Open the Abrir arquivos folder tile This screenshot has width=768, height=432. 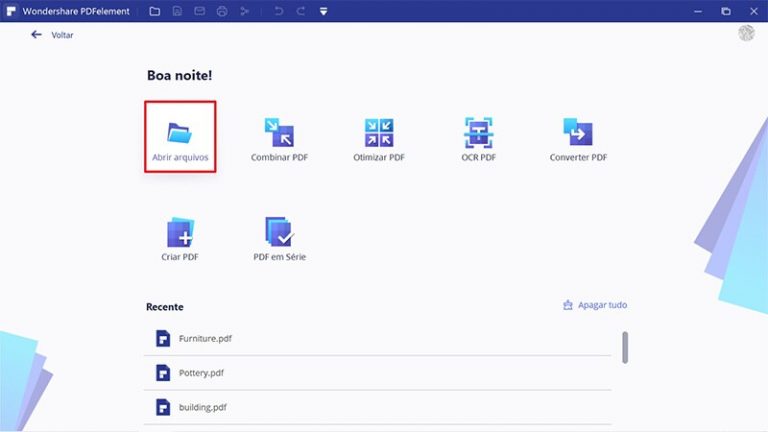[x=180, y=137]
